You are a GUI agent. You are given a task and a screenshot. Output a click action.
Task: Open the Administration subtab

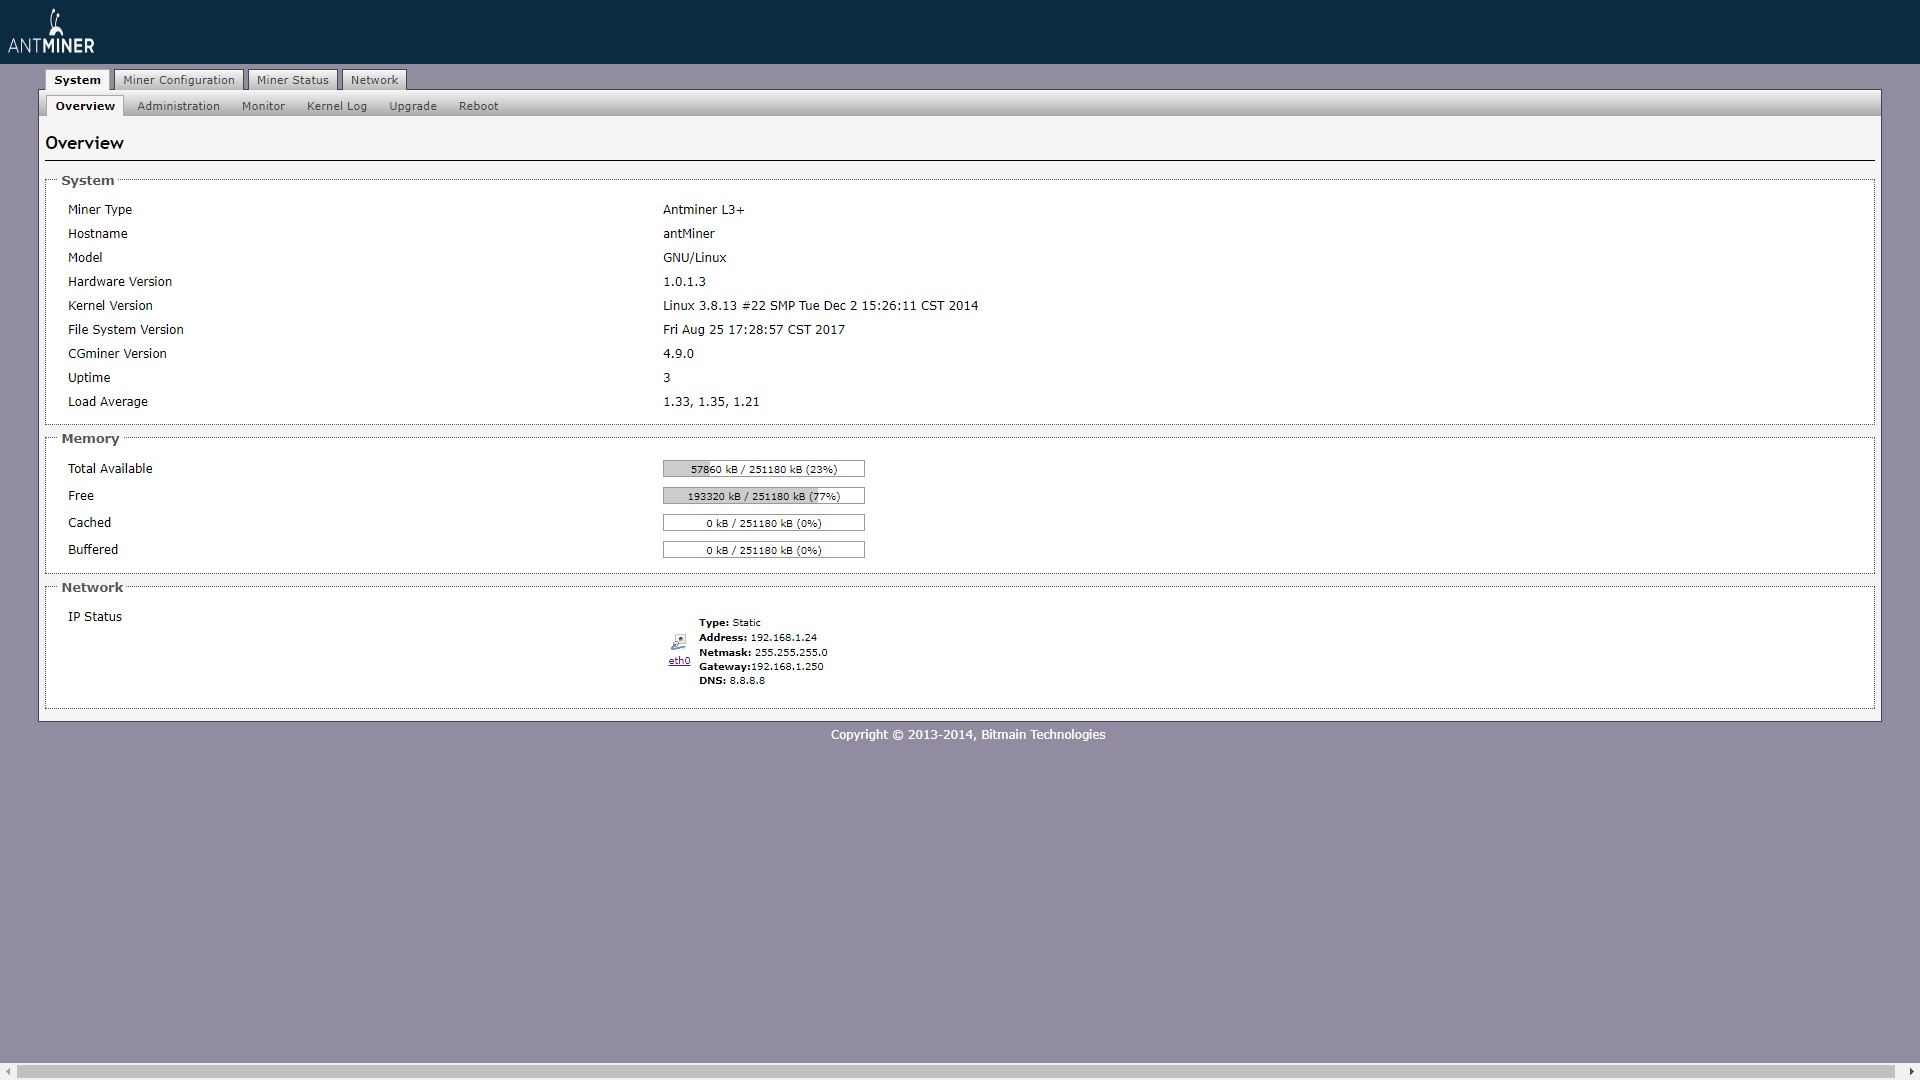point(178,106)
